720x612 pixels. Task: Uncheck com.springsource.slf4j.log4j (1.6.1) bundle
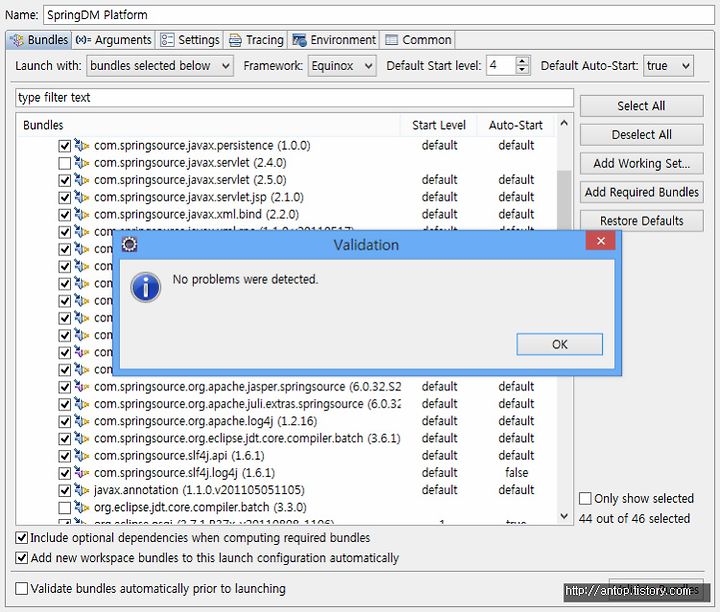(x=65, y=473)
